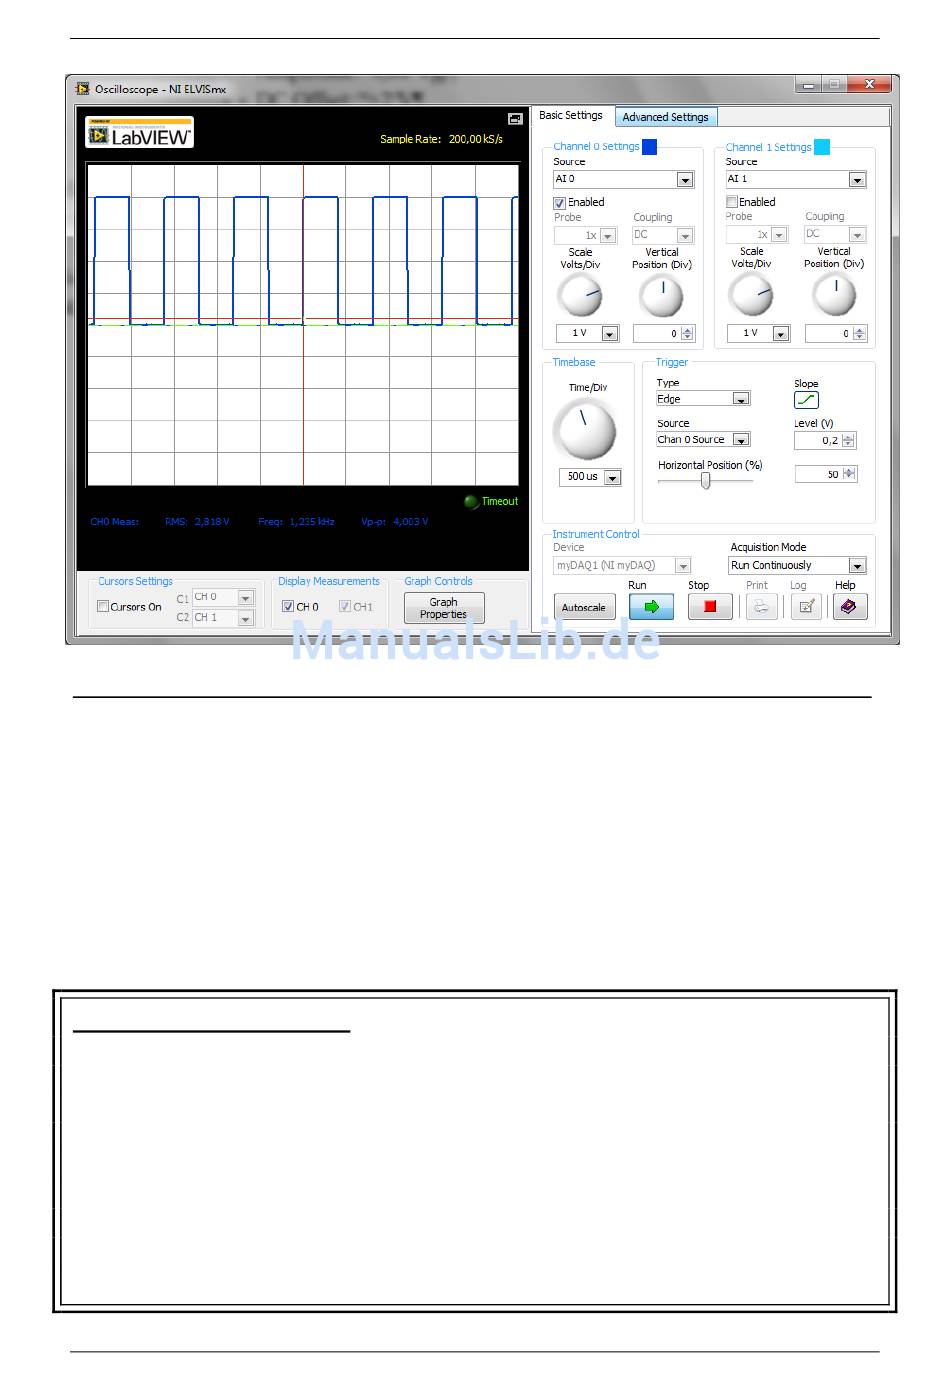Toggle CH 0 display measurements checkbox
This screenshot has height=1387, width=950.
click(x=288, y=606)
